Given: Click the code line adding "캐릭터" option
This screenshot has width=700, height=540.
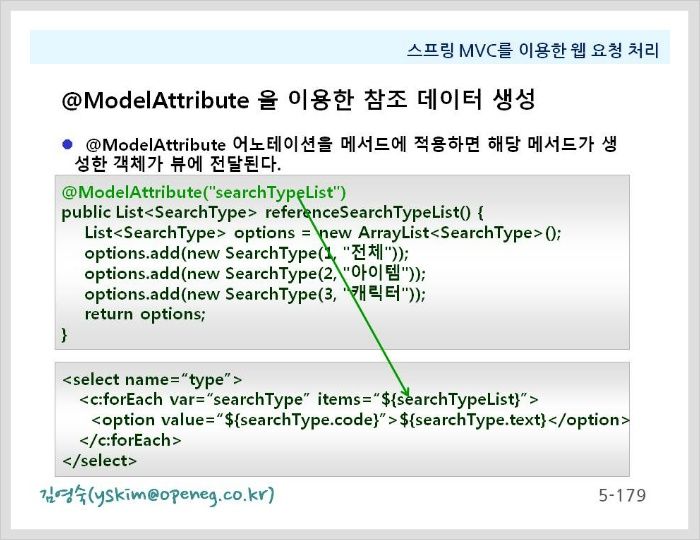Looking at the screenshot, I should 255,294.
